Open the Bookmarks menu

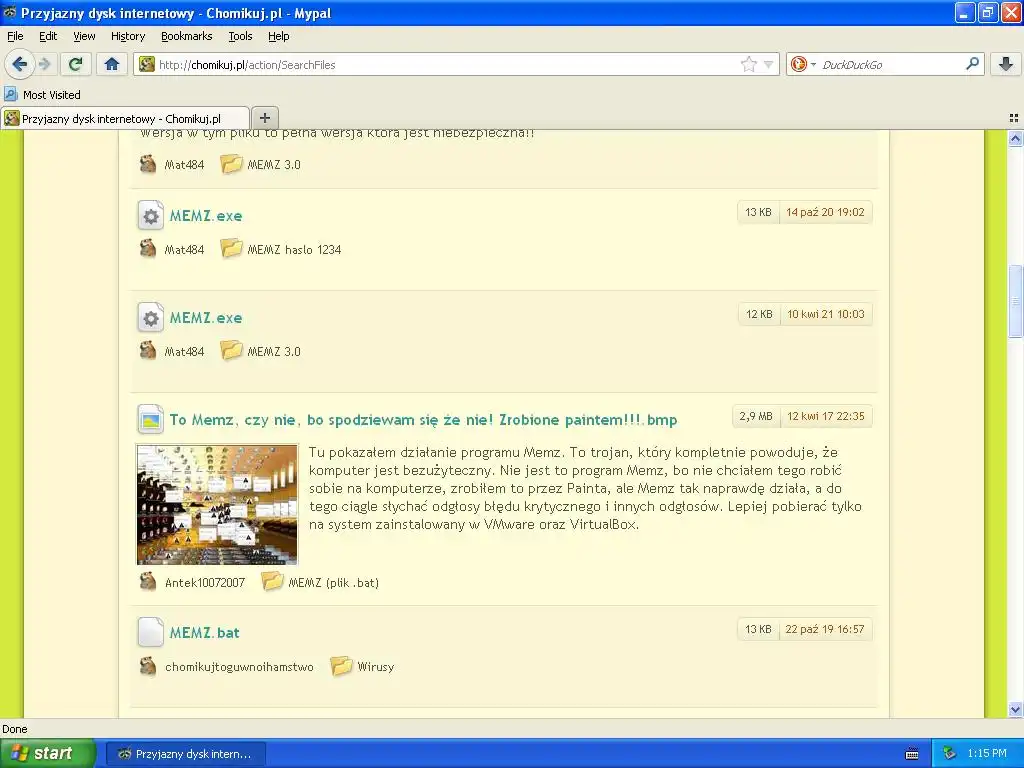[x=186, y=36]
